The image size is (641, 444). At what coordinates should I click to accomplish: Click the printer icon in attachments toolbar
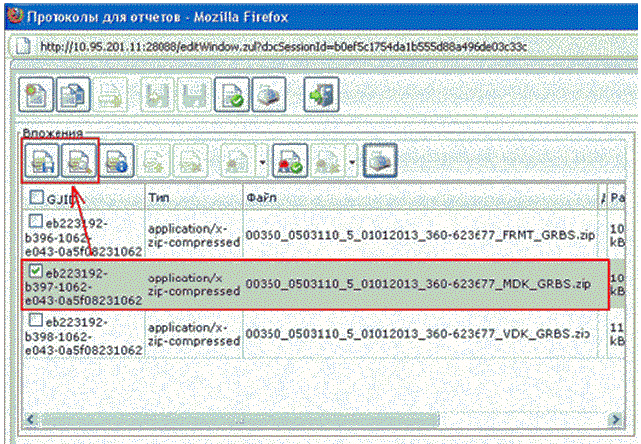(380, 161)
